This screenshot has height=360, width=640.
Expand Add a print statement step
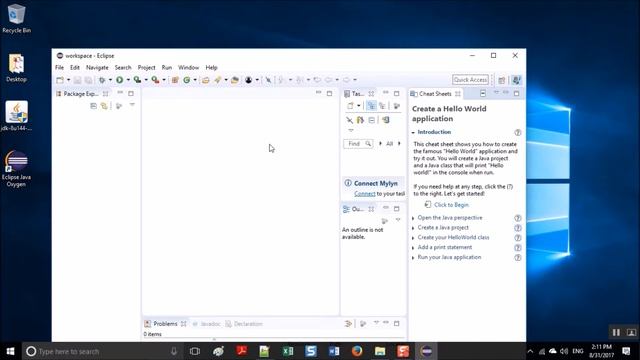pos(413,248)
